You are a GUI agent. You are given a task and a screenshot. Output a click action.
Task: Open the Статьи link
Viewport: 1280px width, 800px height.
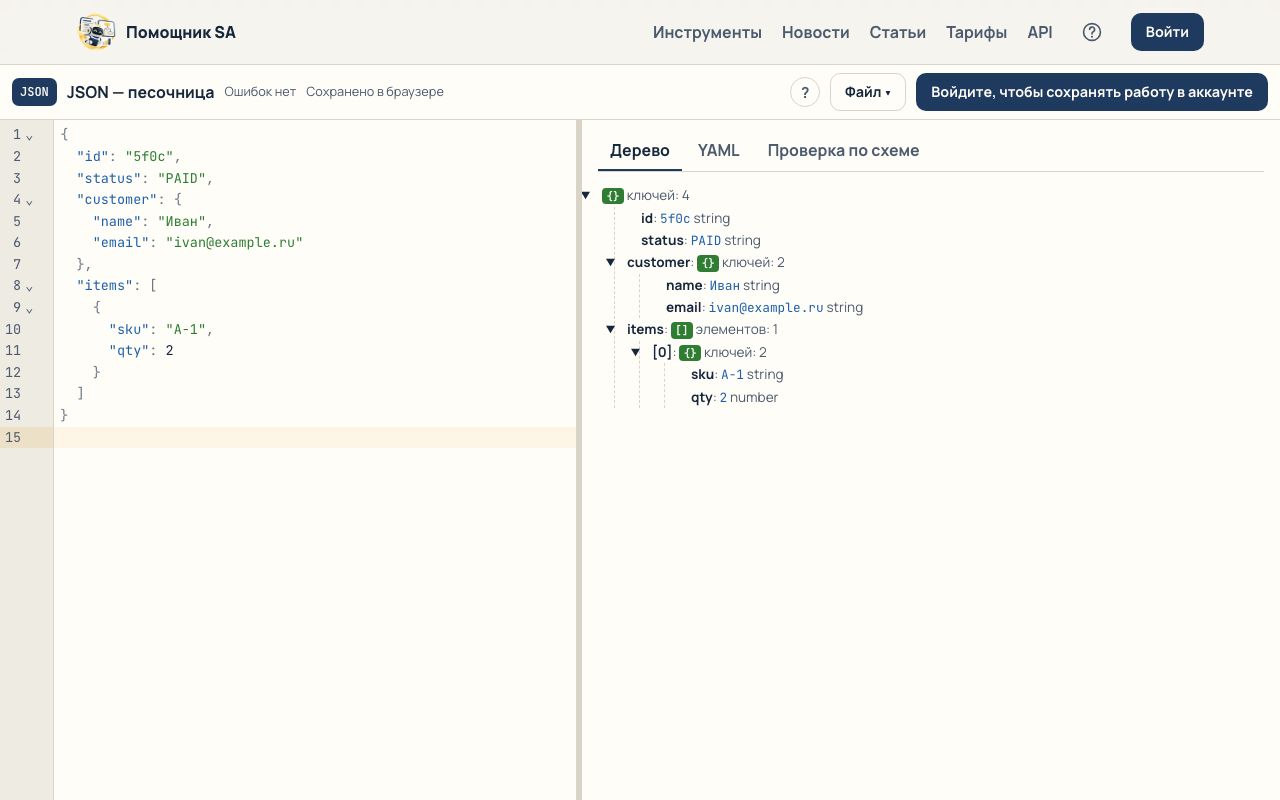[898, 32]
